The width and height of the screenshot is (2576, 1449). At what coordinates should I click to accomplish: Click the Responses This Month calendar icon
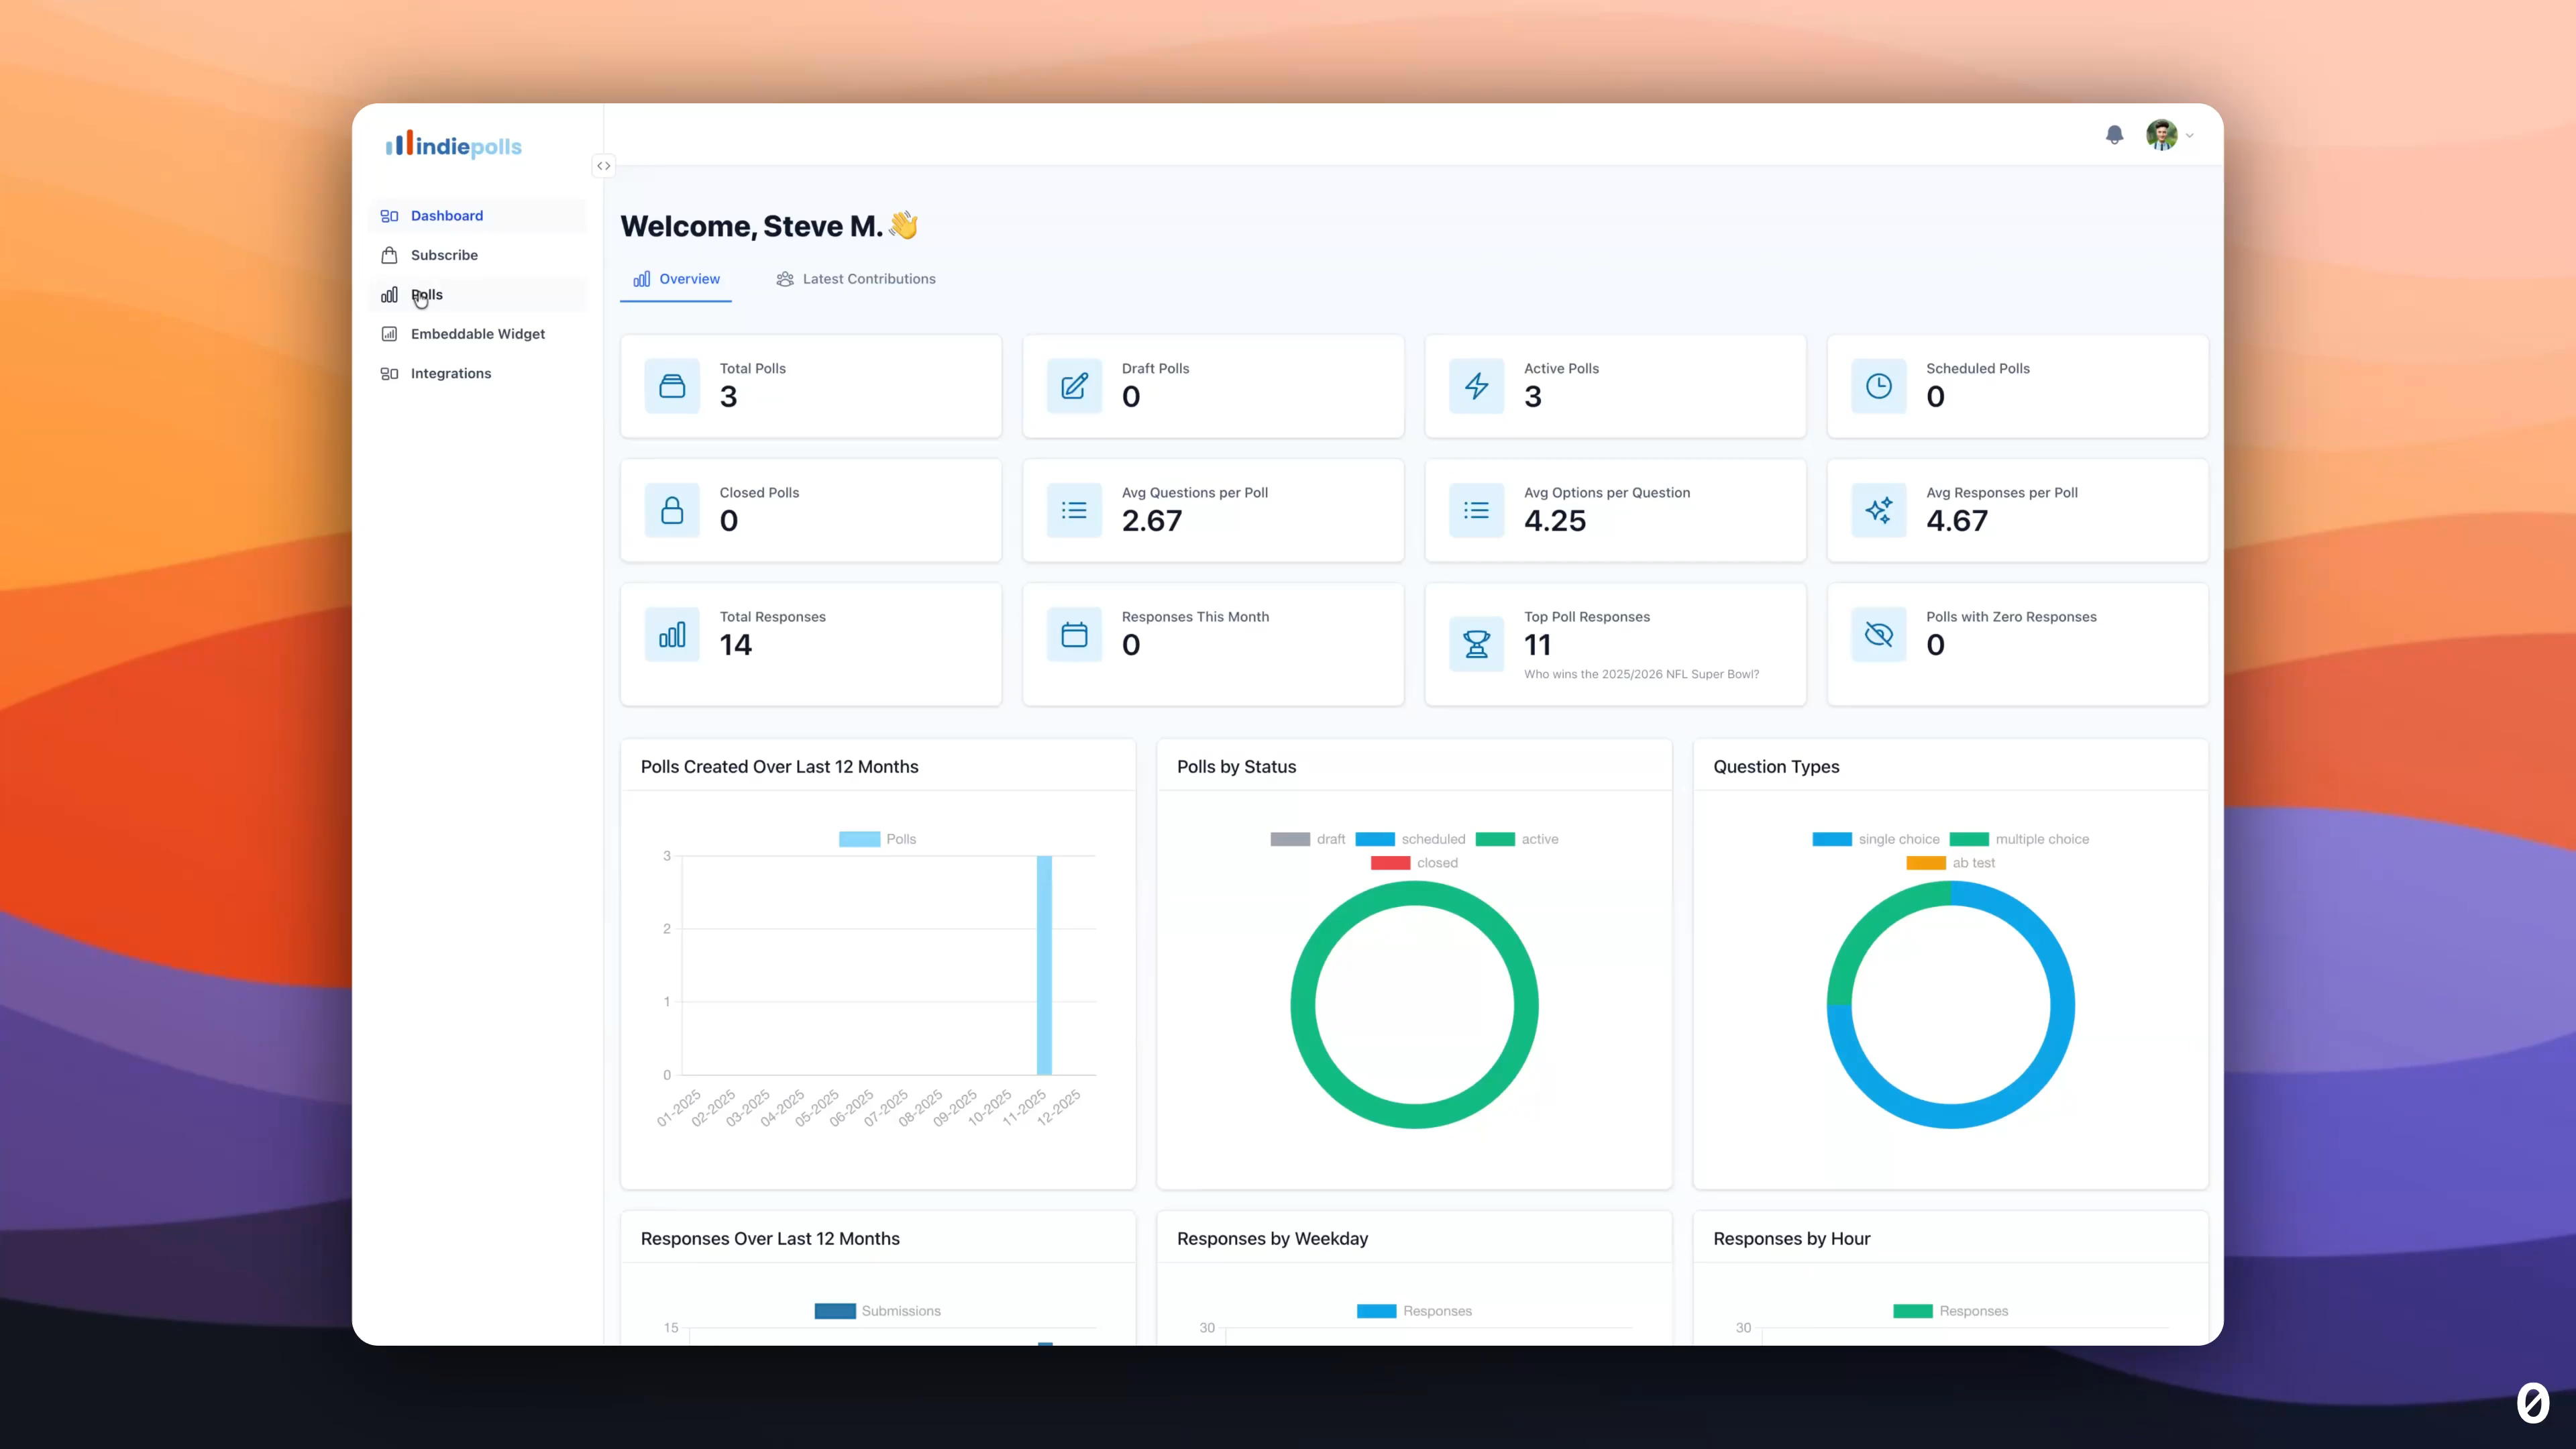[1074, 634]
